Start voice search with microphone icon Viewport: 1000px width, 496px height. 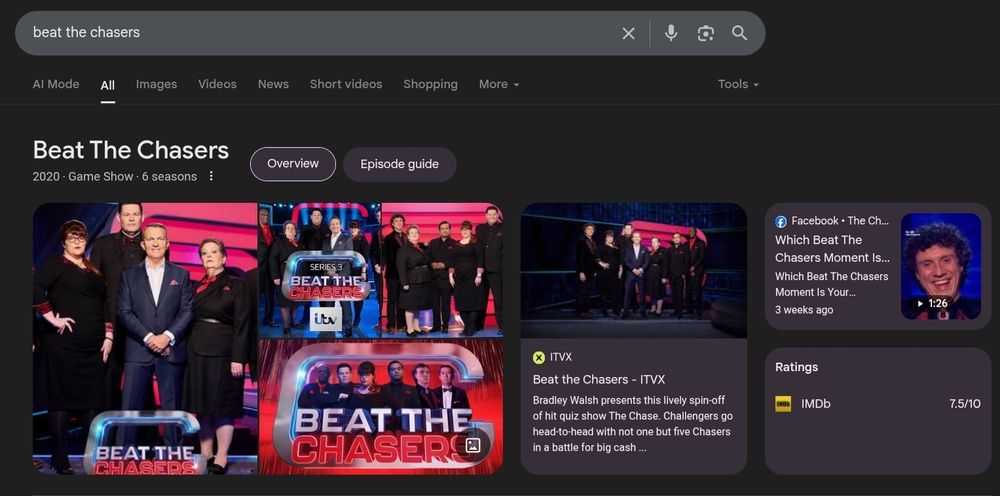[670, 33]
